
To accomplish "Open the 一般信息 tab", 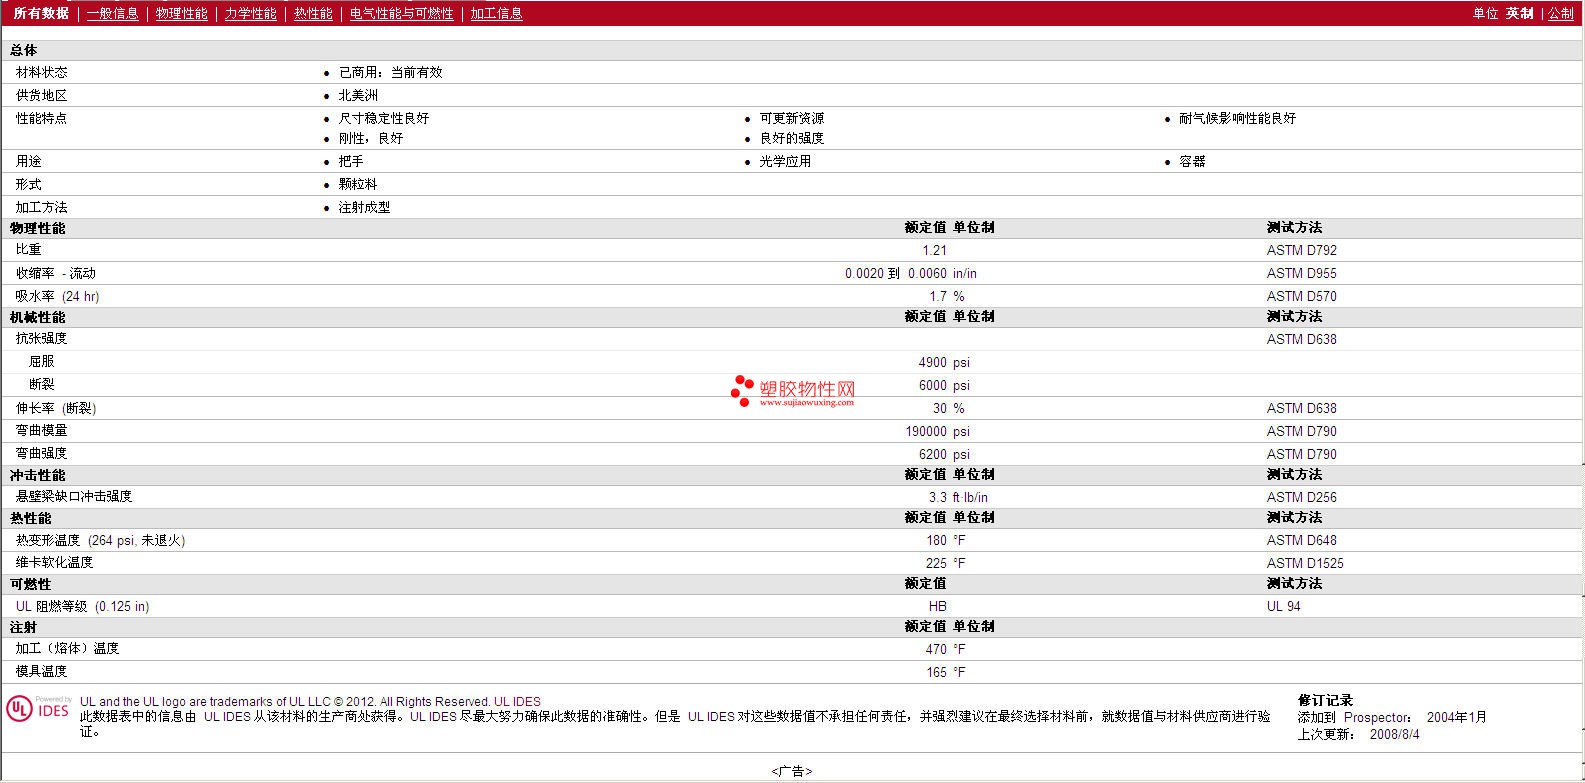I will pyautogui.click(x=112, y=13).
